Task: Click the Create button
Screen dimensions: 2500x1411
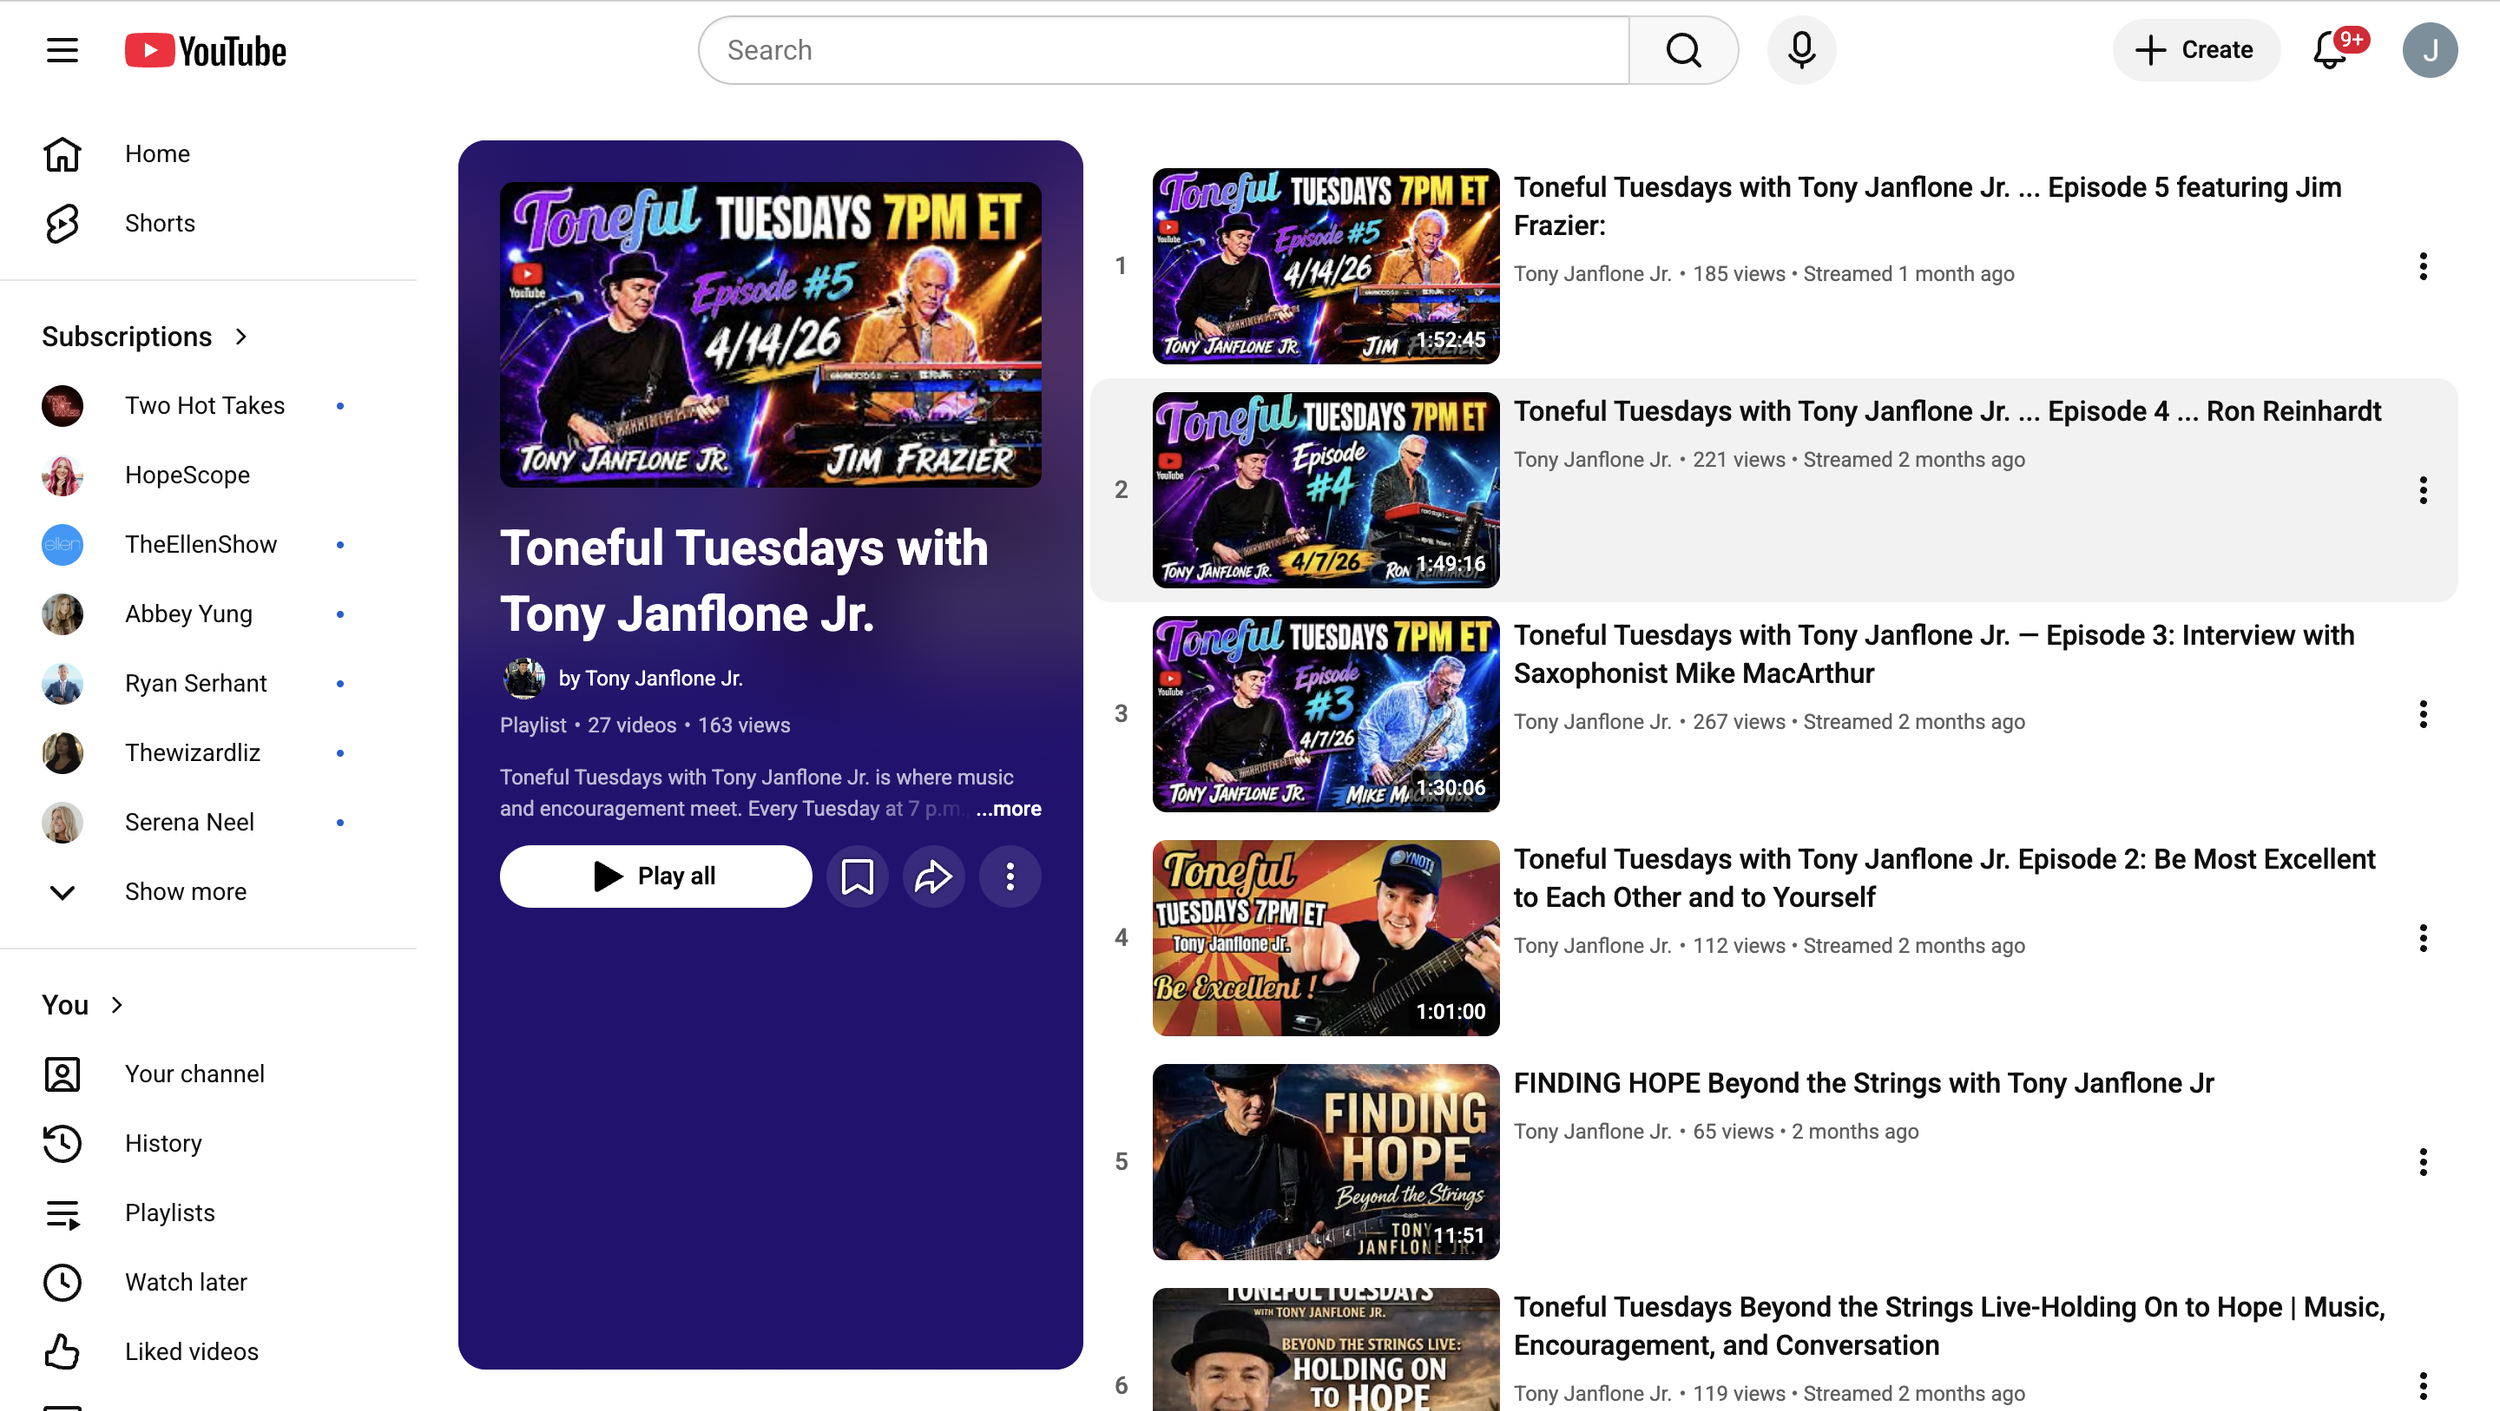Action: click(2196, 50)
